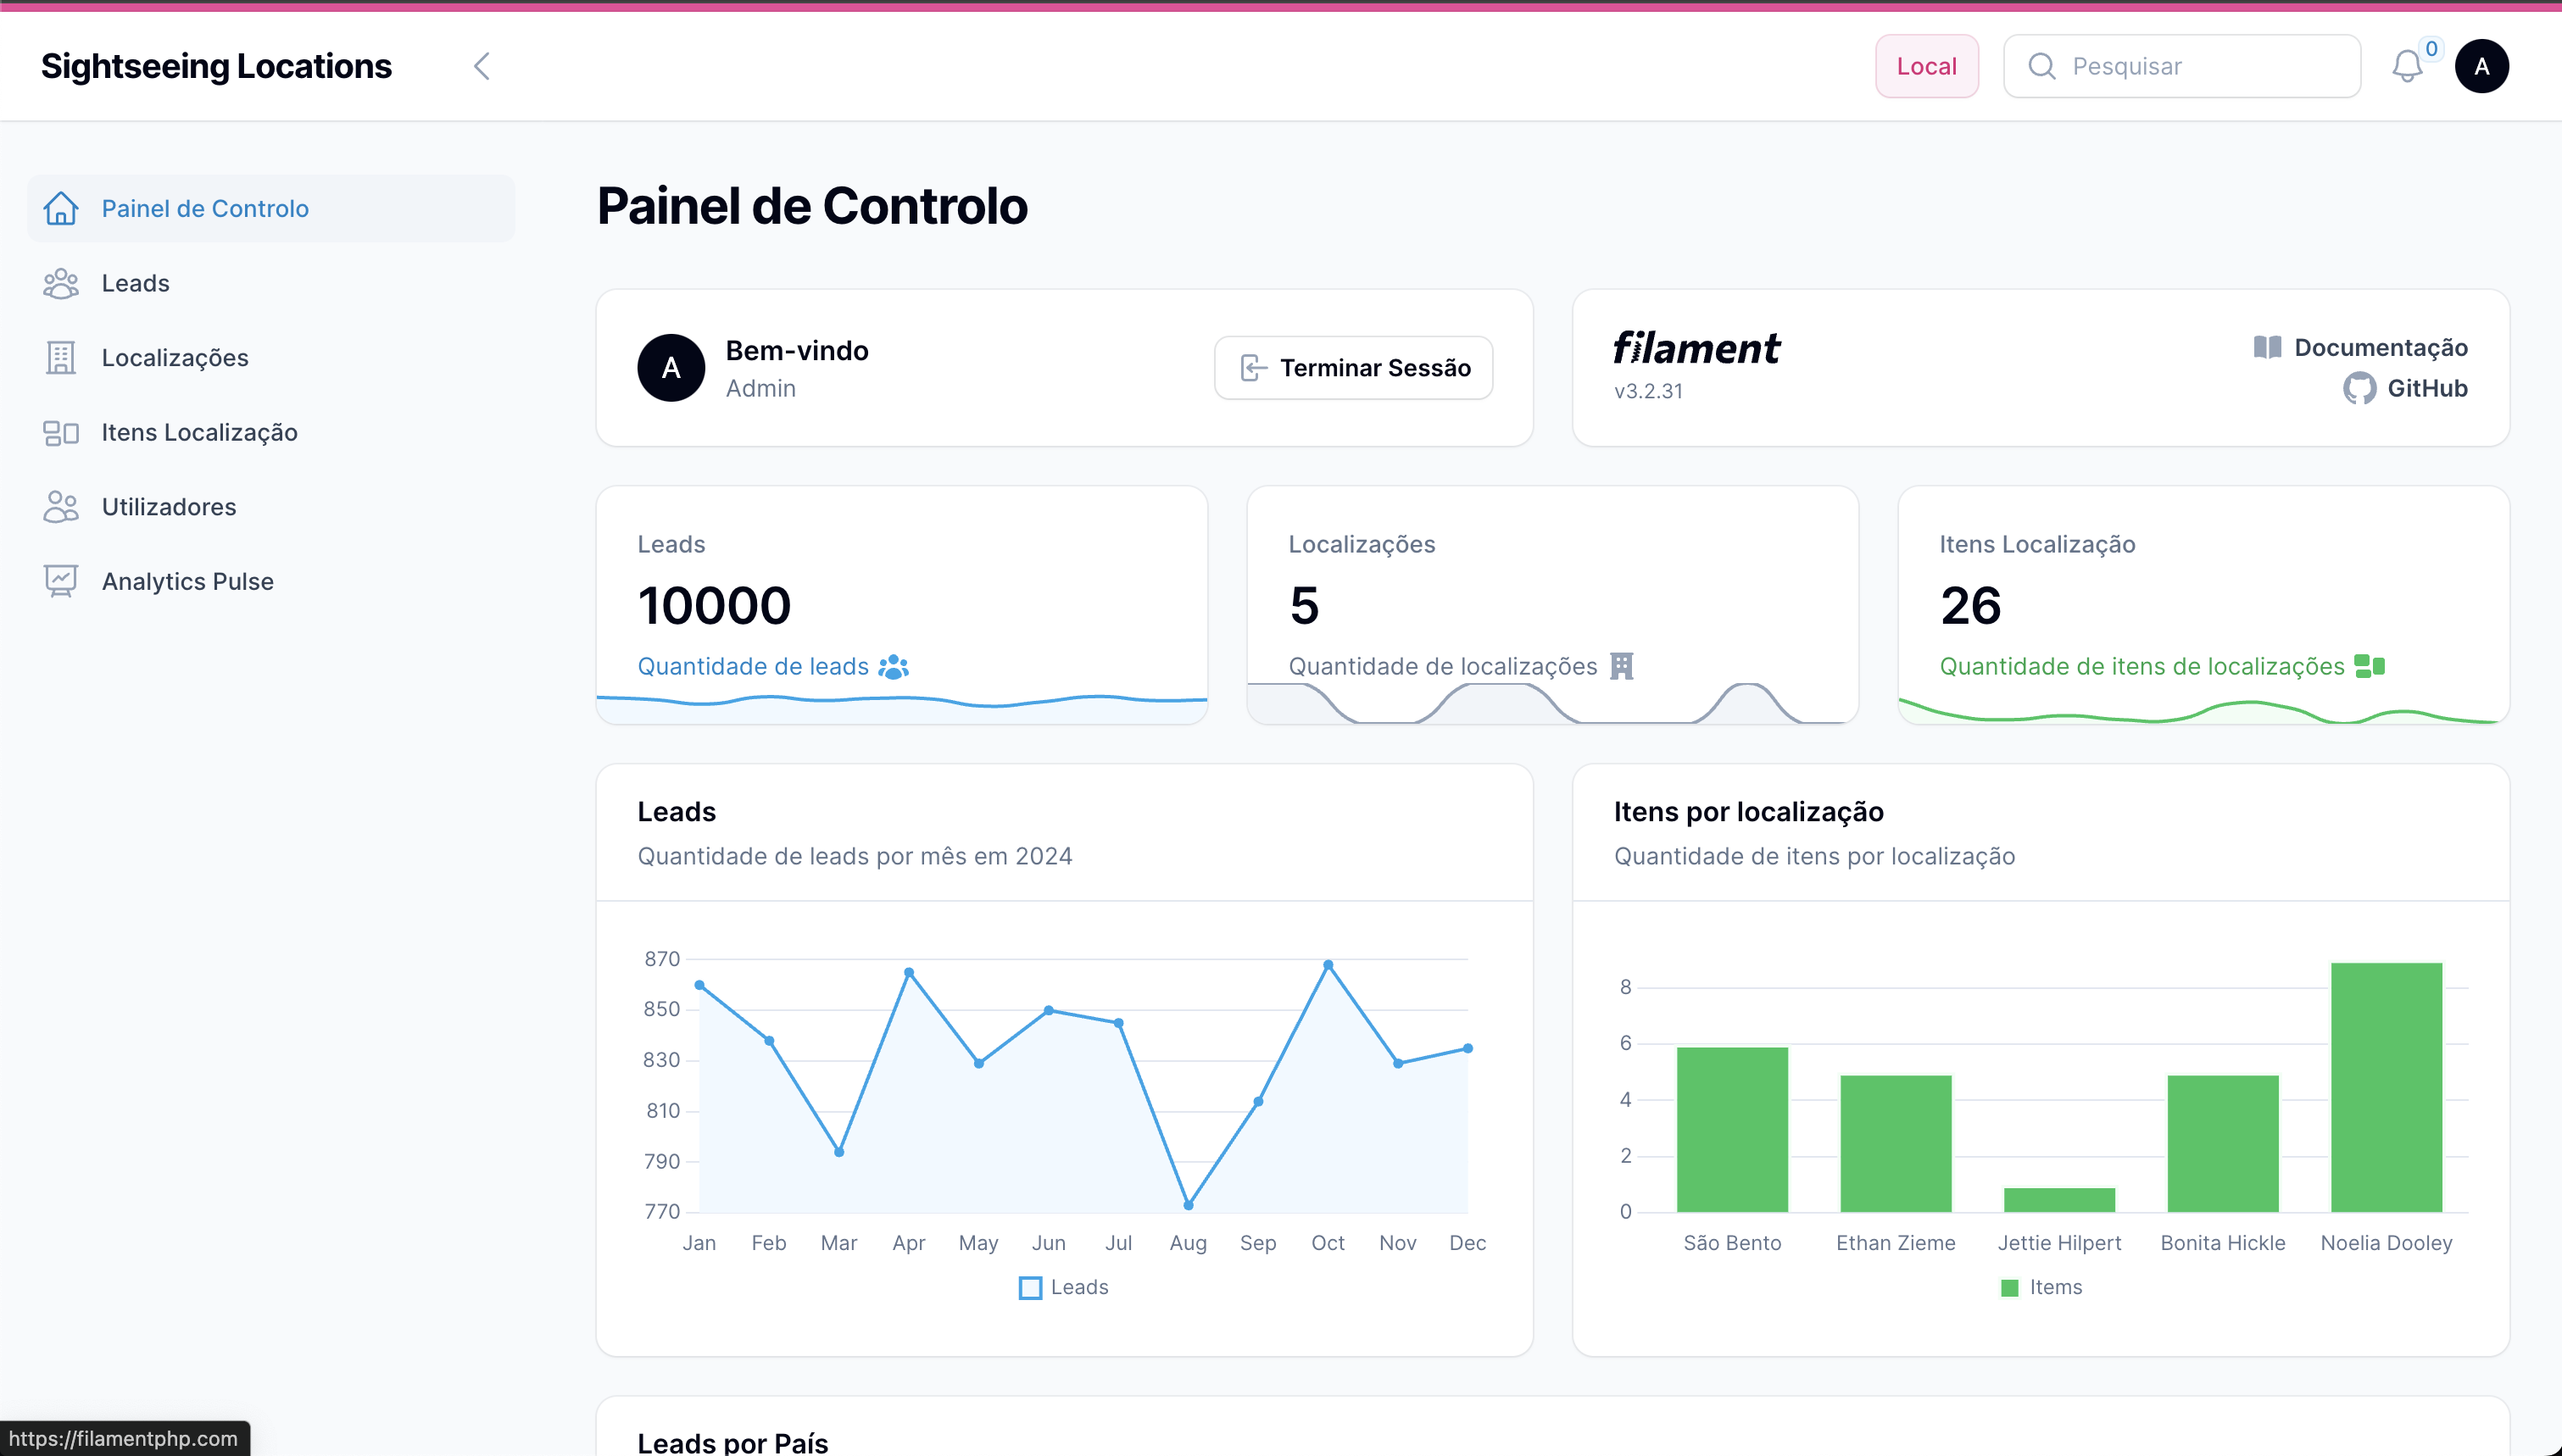Open Analytics Pulse in the sidebar
This screenshot has height=1456, width=2562.
click(x=271, y=581)
